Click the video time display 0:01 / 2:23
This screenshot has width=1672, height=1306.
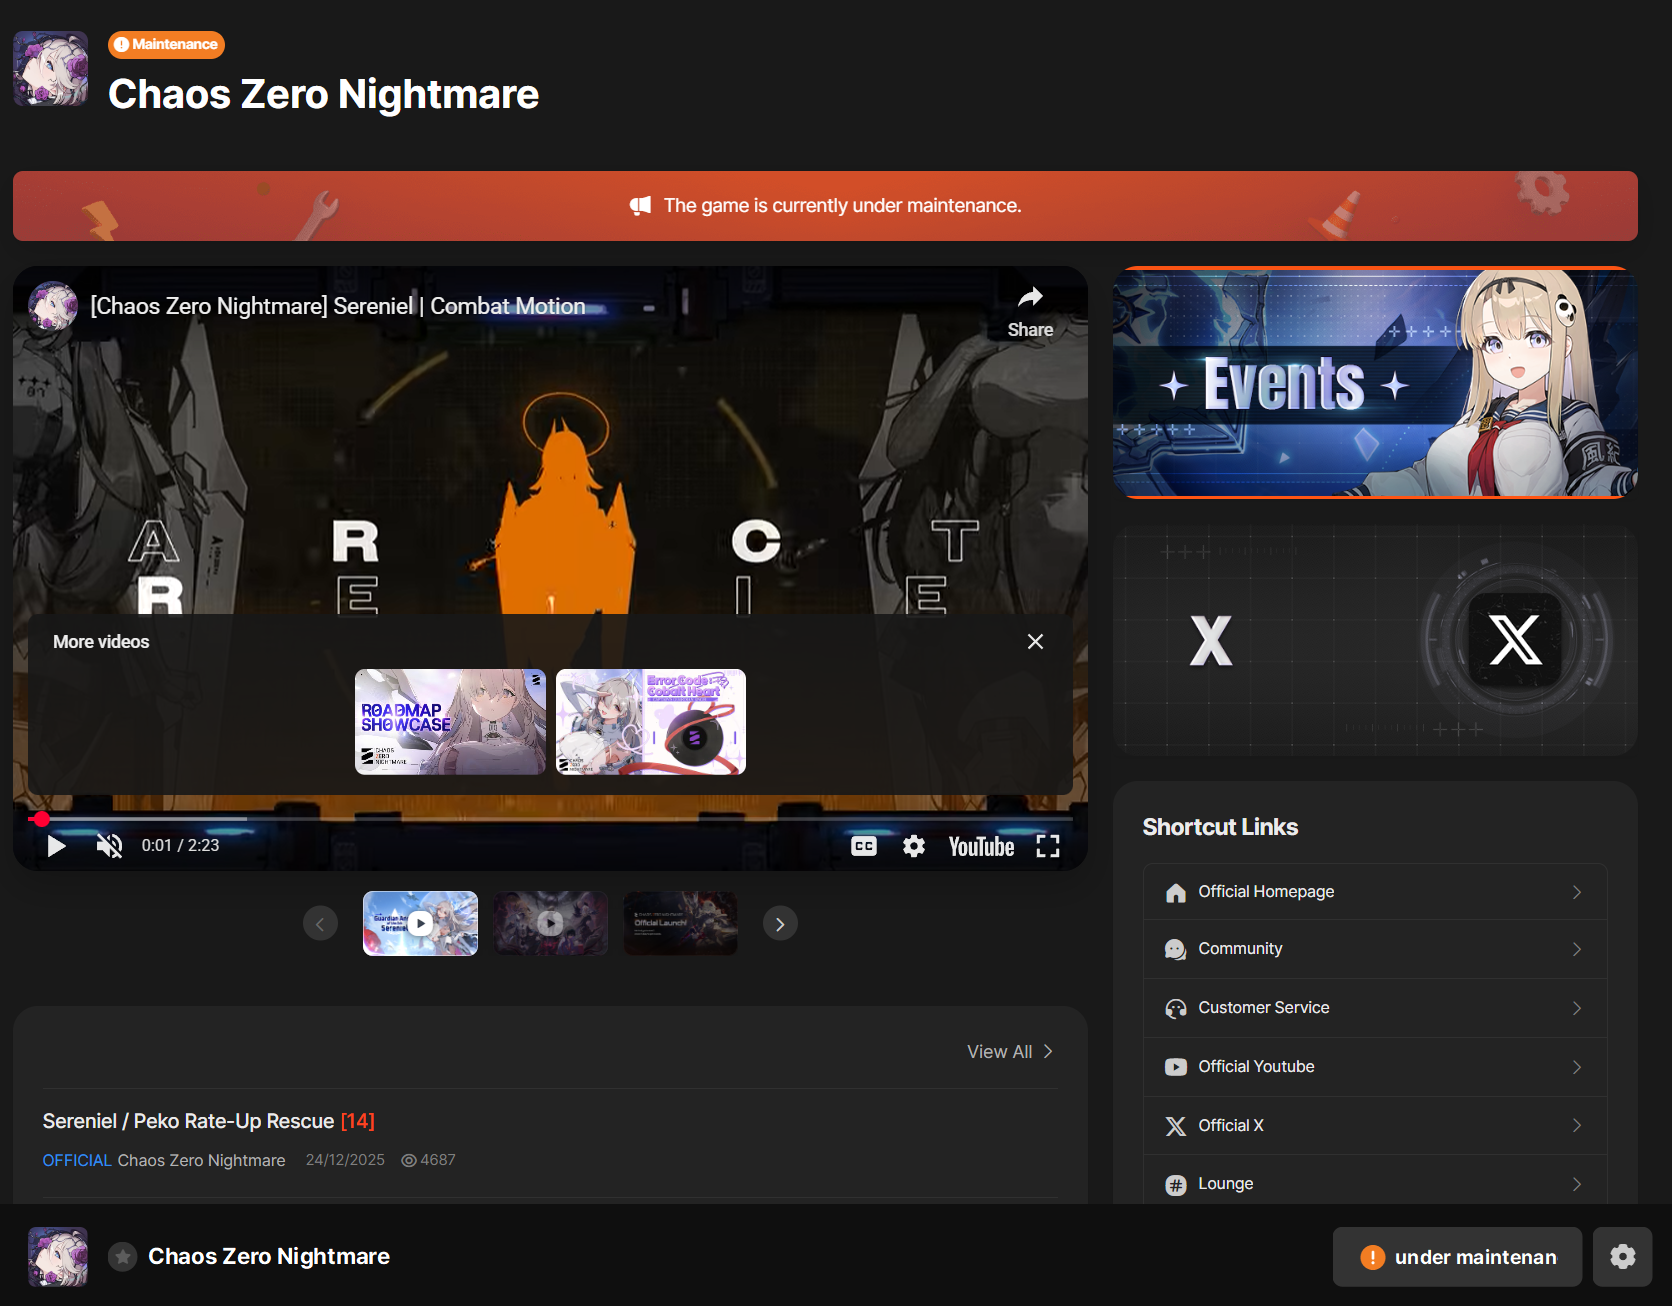(x=180, y=845)
